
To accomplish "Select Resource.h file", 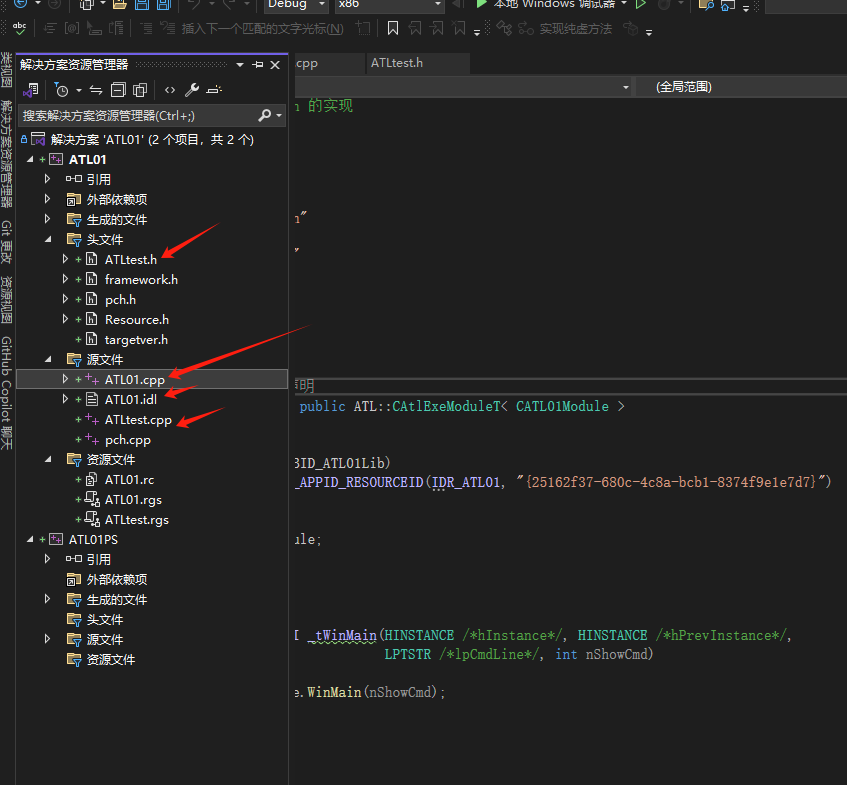I will (137, 319).
